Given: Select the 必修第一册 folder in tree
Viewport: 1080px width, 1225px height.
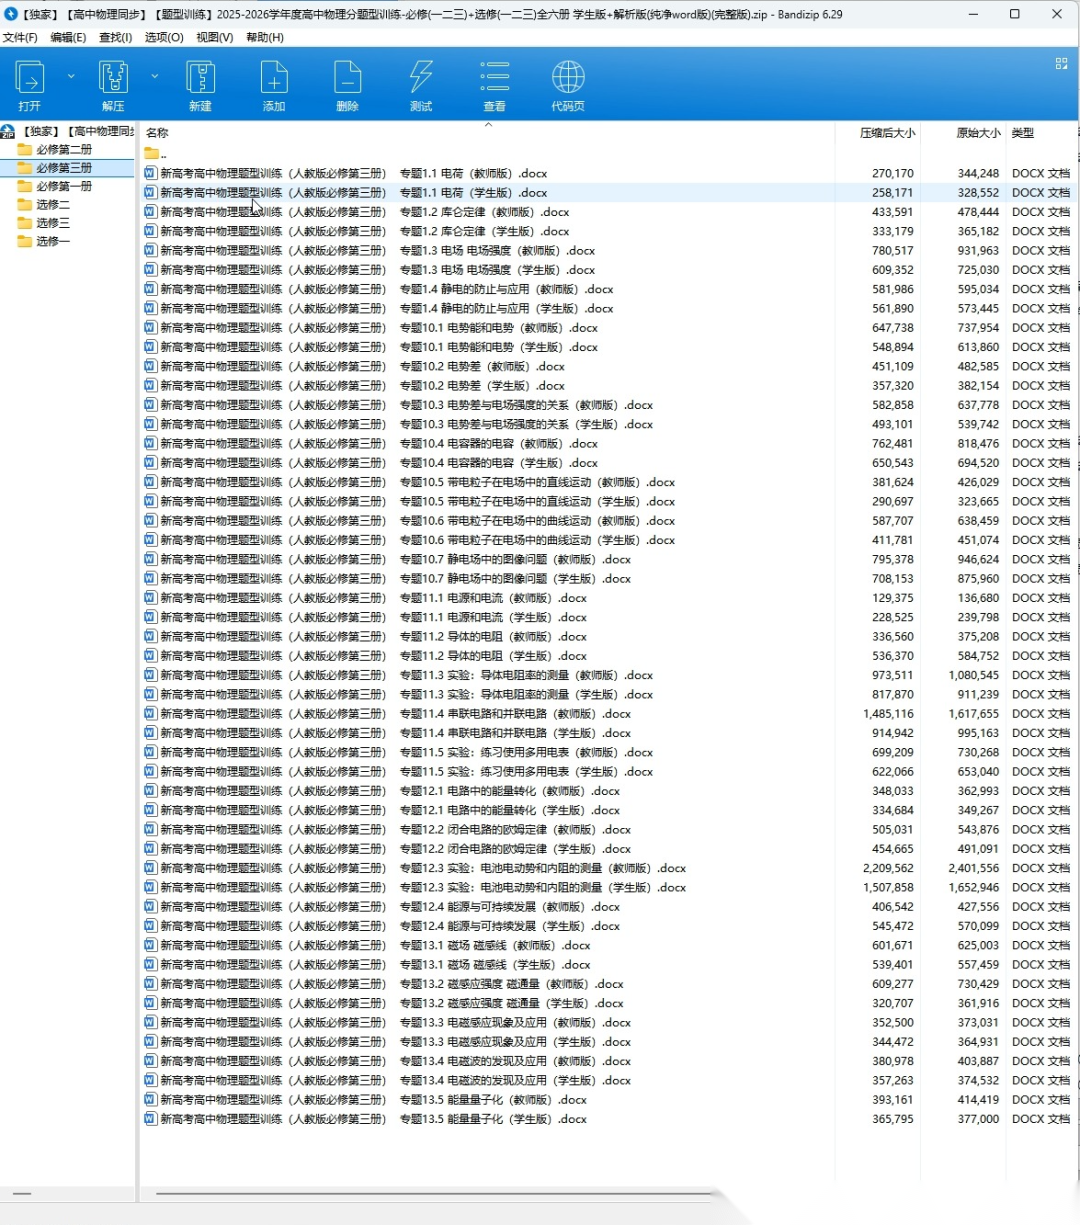Looking at the screenshot, I should pyautogui.click(x=64, y=186).
